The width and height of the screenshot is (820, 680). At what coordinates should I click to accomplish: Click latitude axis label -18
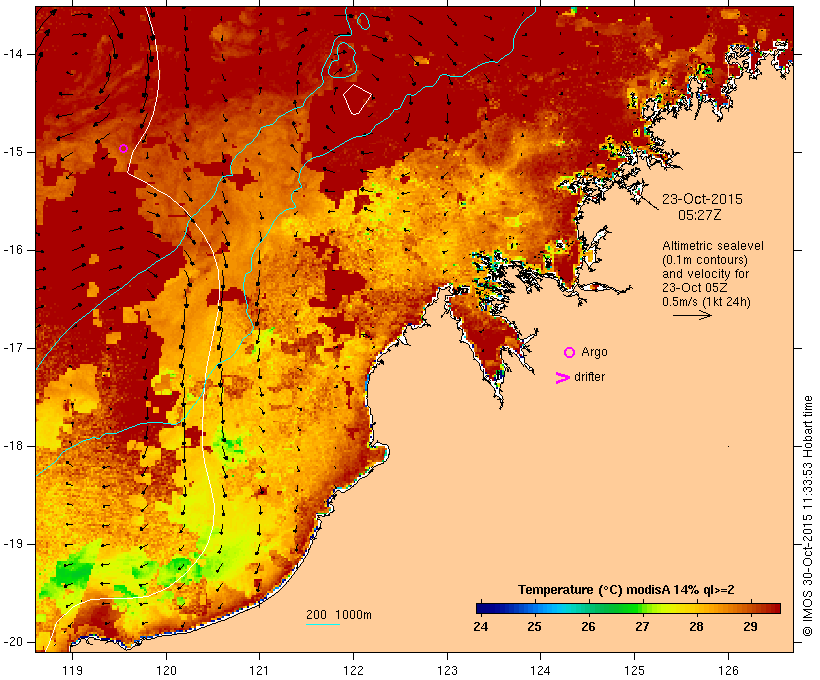pos(13,446)
